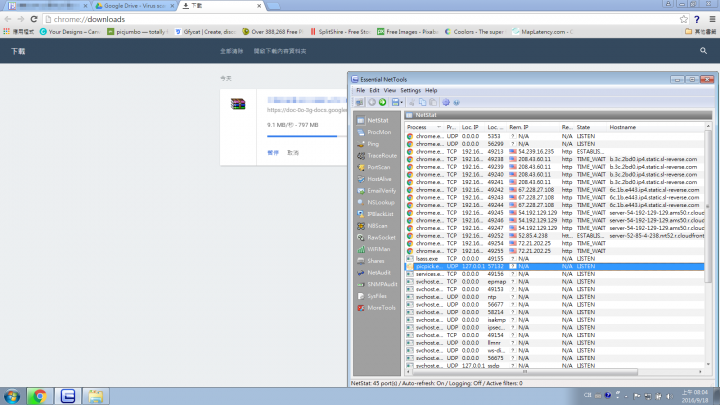Image resolution: width=720 pixels, height=405 pixels.
Task: Click the green forward arrow toolbar icon
Action: (382, 102)
